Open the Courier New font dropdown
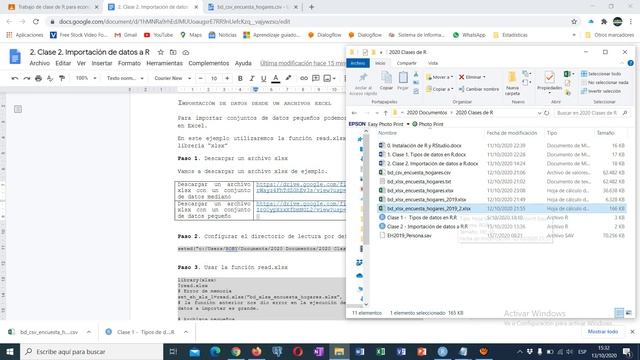The image size is (640, 360). [173, 78]
